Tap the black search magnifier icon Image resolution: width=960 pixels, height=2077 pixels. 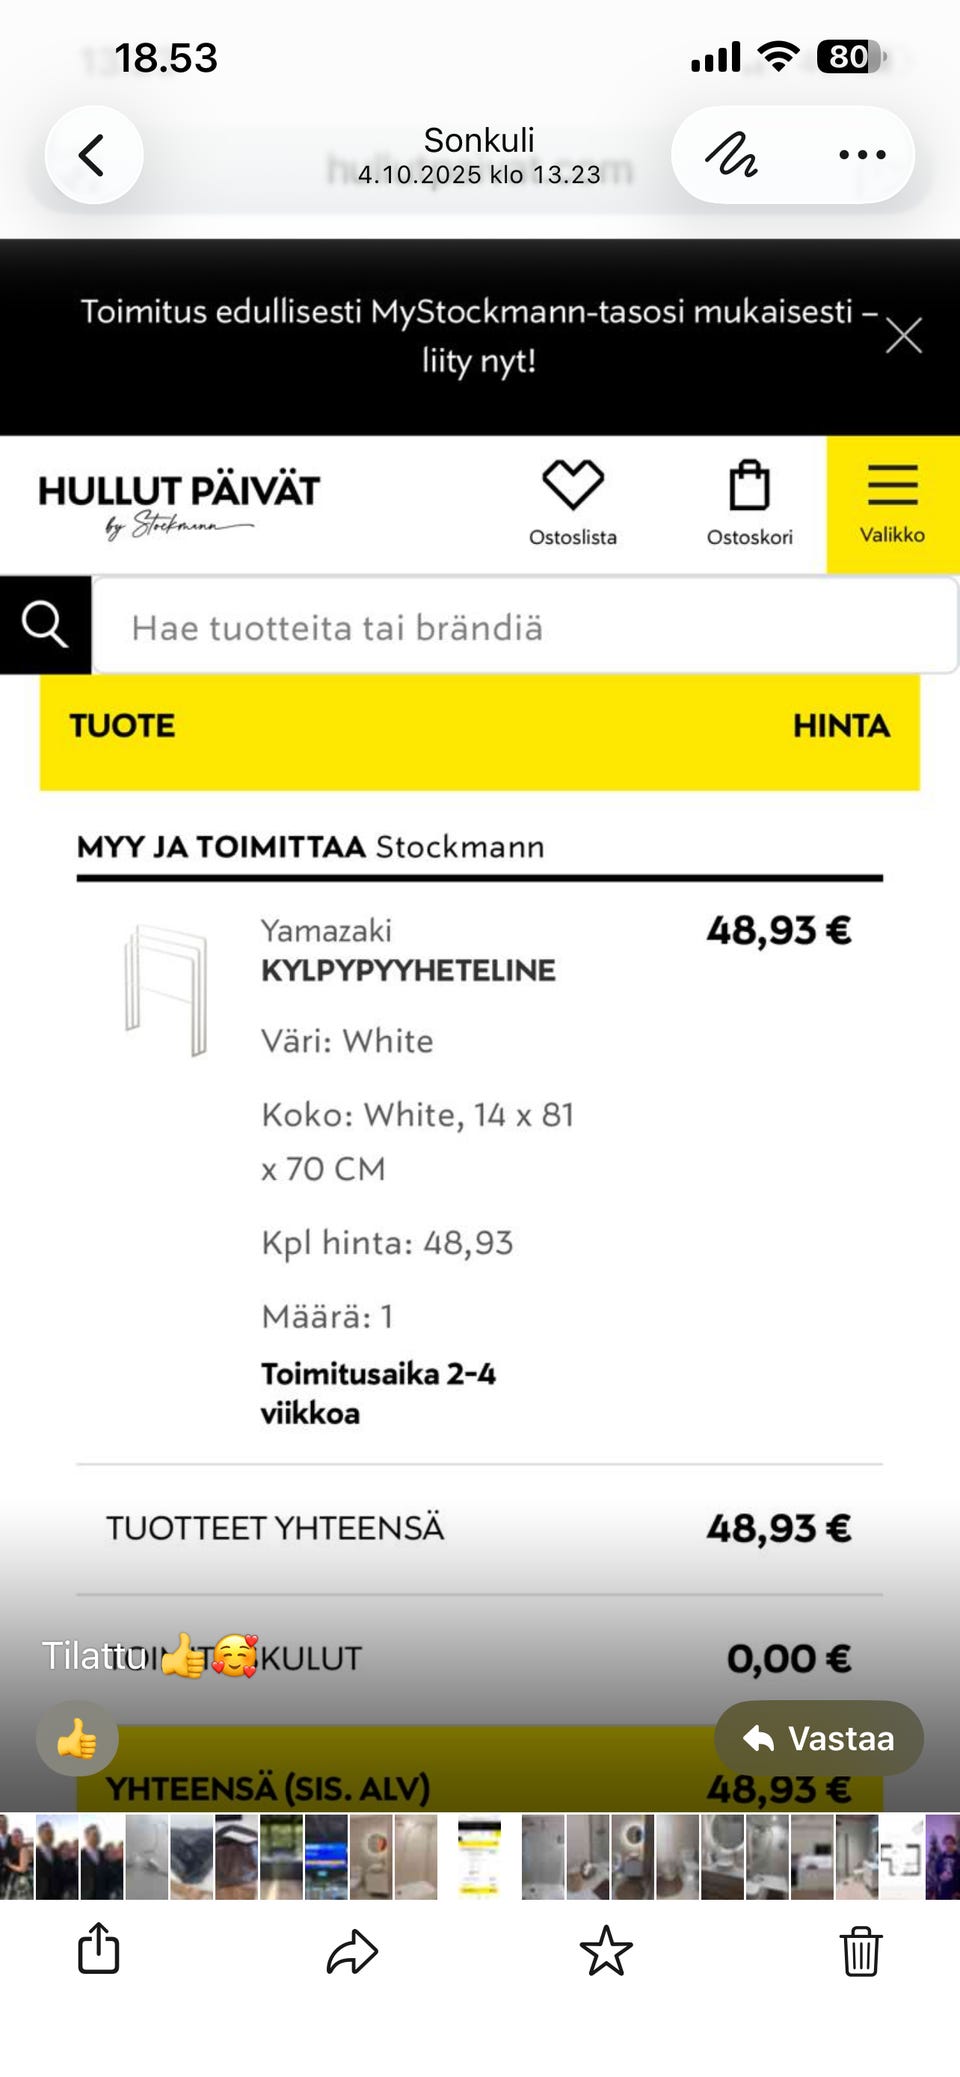pos(45,625)
